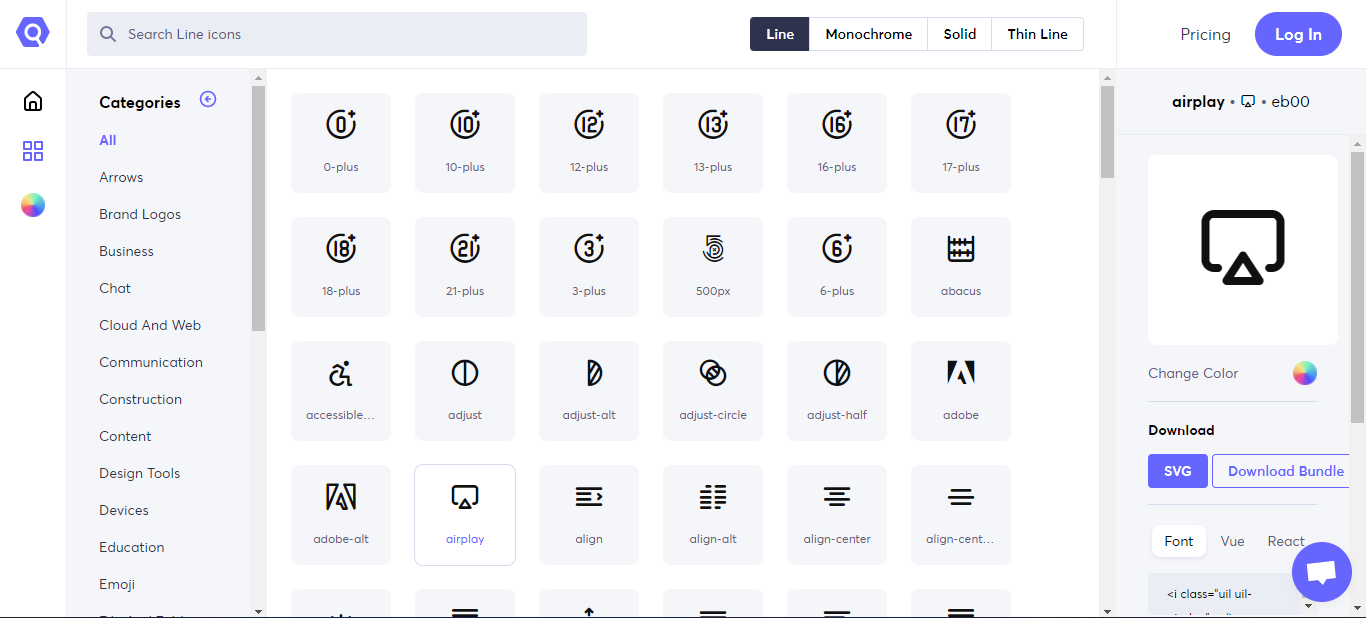Select the accessible wheelchair icon card
This screenshot has height=618, width=1366.
[x=341, y=391]
